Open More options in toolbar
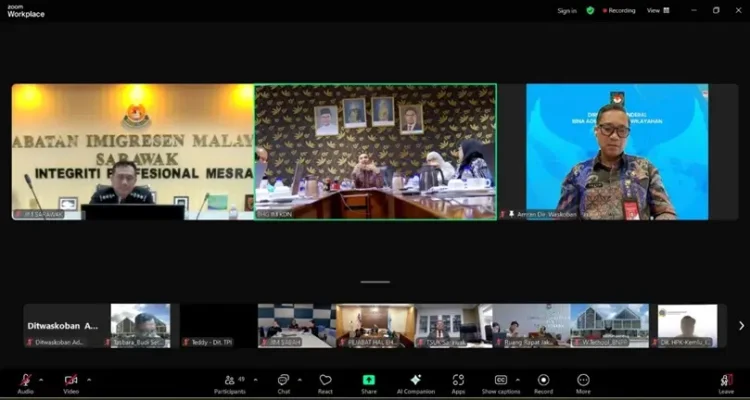The height and width of the screenshot is (400, 750). coord(583,381)
